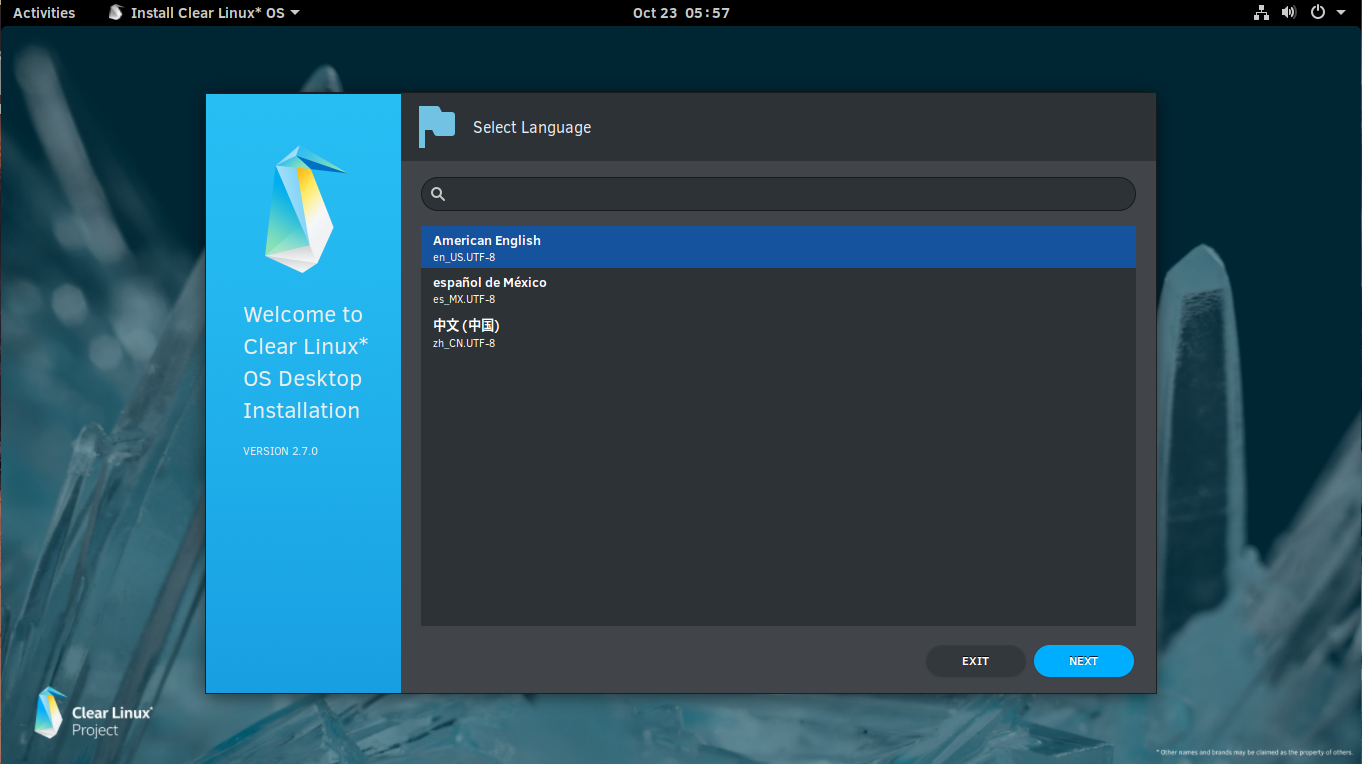This screenshot has width=1362, height=764.
Task: Click the network status icon
Action: (x=1260, y=13)
